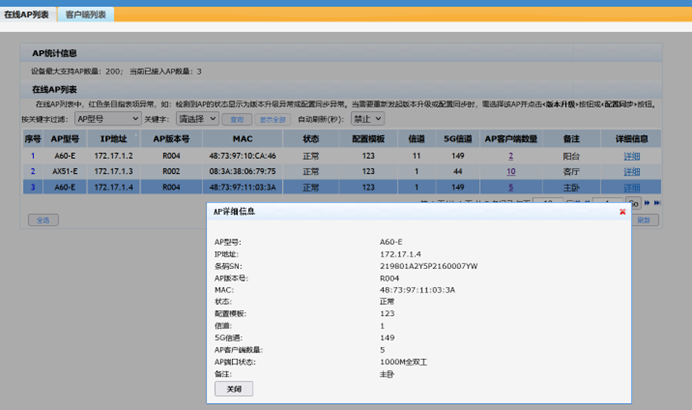The width and height of the screenshot is (692, 410).
Task: Click the AX51-E model cell
Action: (65, 172)
